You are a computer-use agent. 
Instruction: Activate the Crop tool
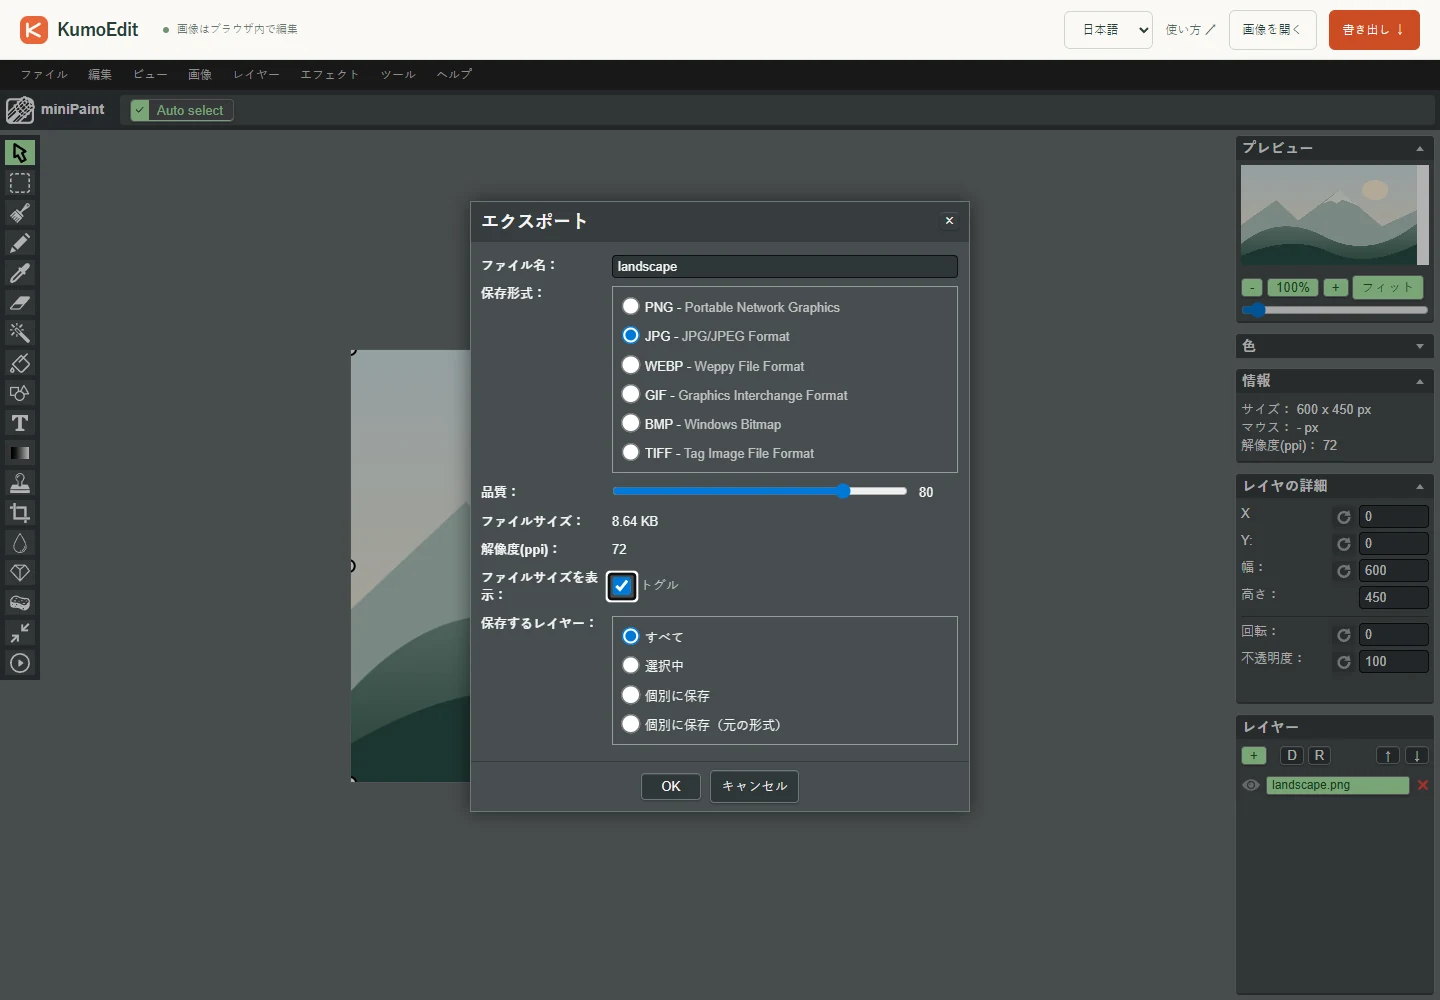20,513
